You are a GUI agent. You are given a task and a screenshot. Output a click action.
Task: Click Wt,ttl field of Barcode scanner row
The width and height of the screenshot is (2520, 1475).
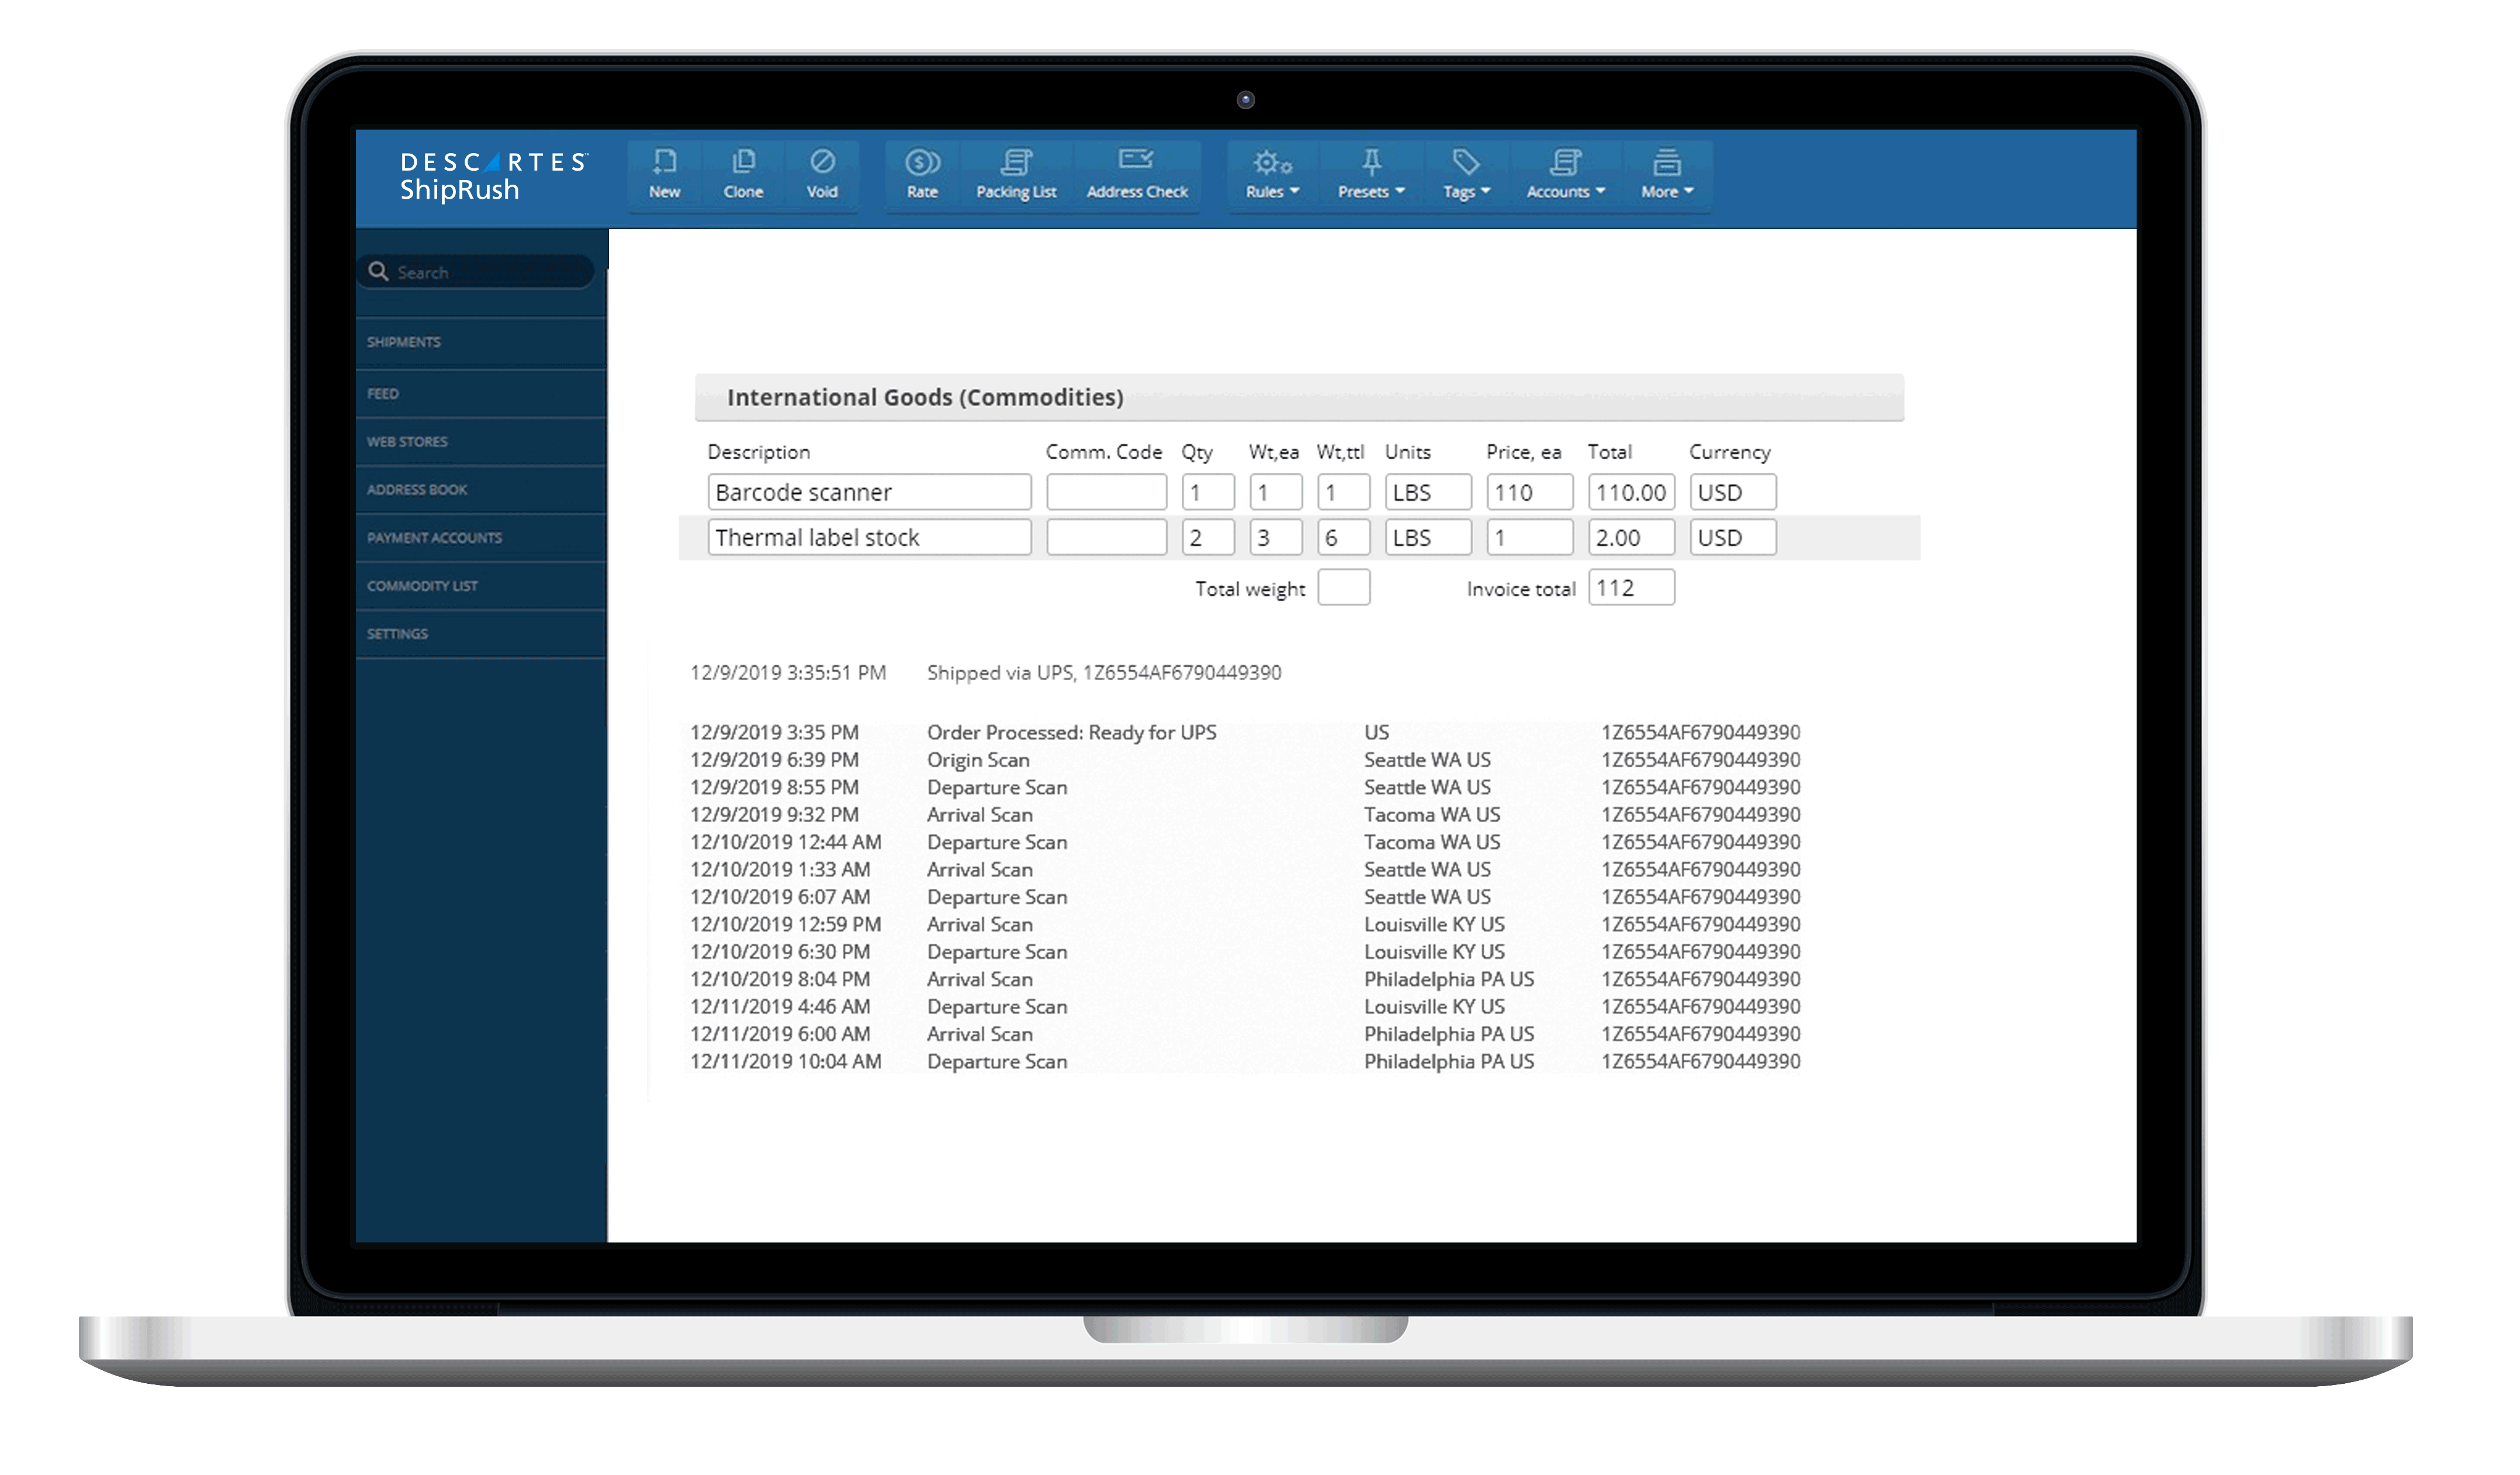1344,492
